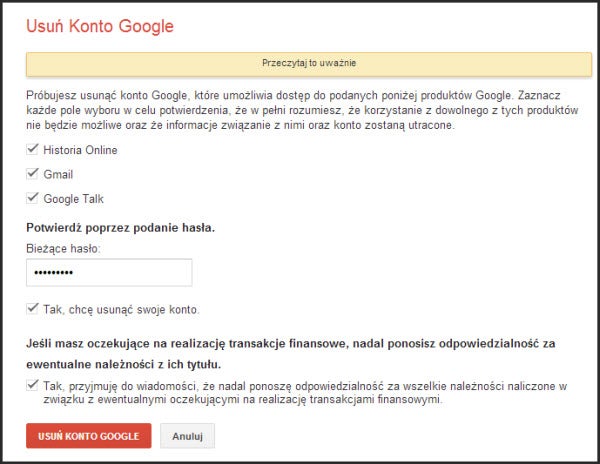Screen dimensions: 600x464
Task: Toggle the 'Tak, przyjmuję do wiadomości' checkbox
Action: [33, 385]
